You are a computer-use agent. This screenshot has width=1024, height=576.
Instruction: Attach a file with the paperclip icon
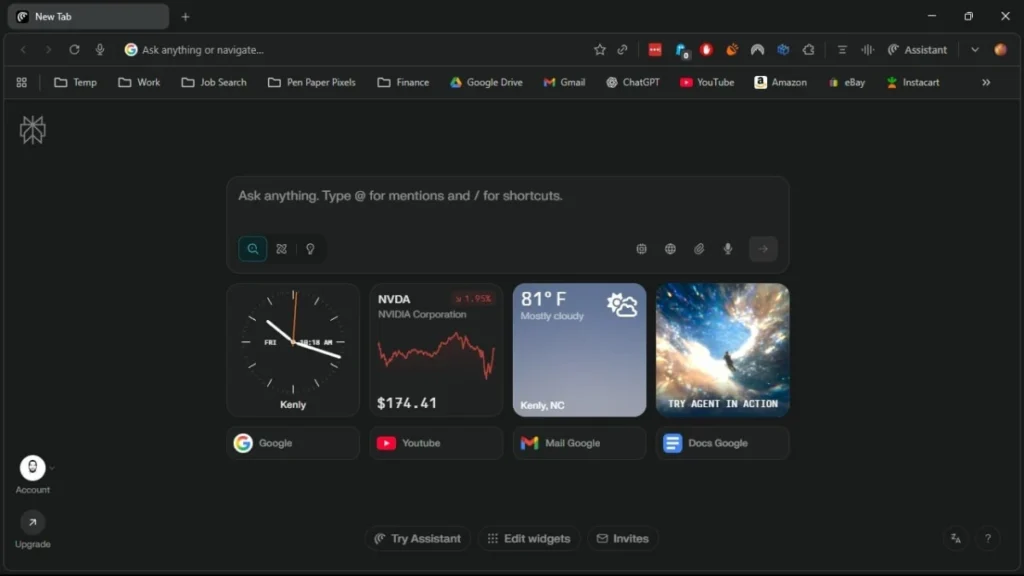(699, 249)
